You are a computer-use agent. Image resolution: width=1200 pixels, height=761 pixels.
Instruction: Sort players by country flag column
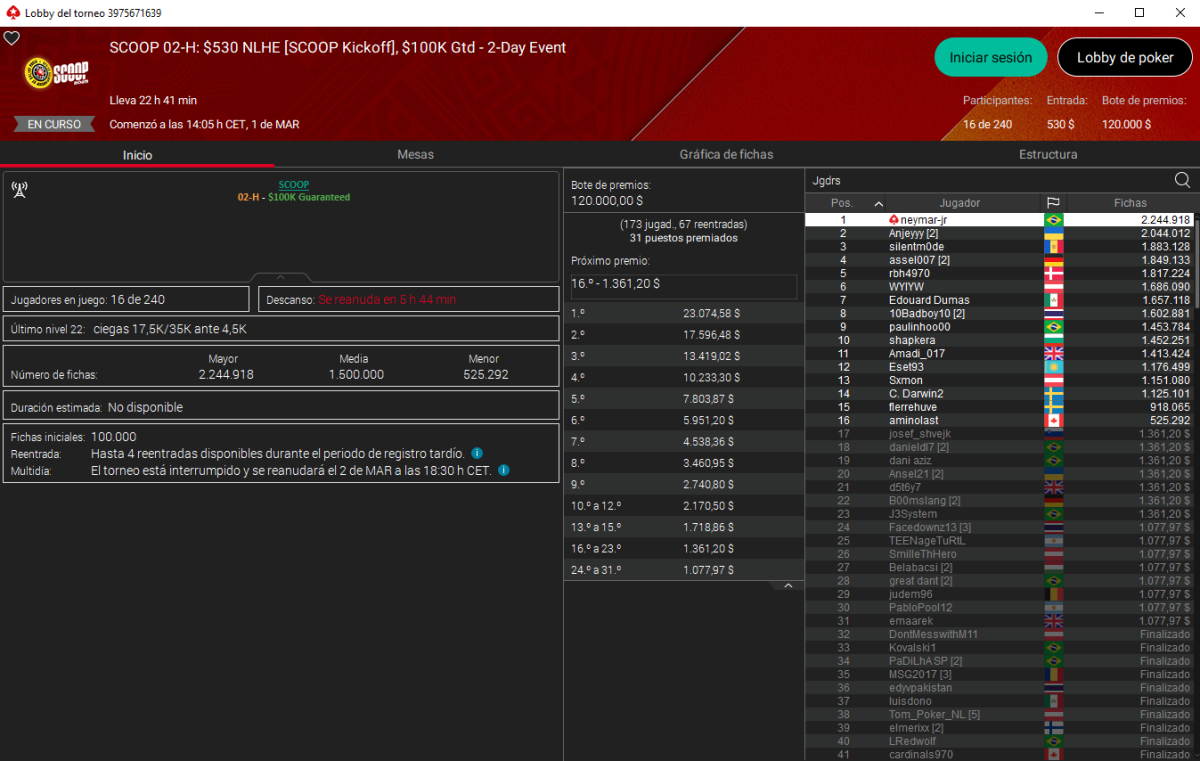(x=1053, y=203)
